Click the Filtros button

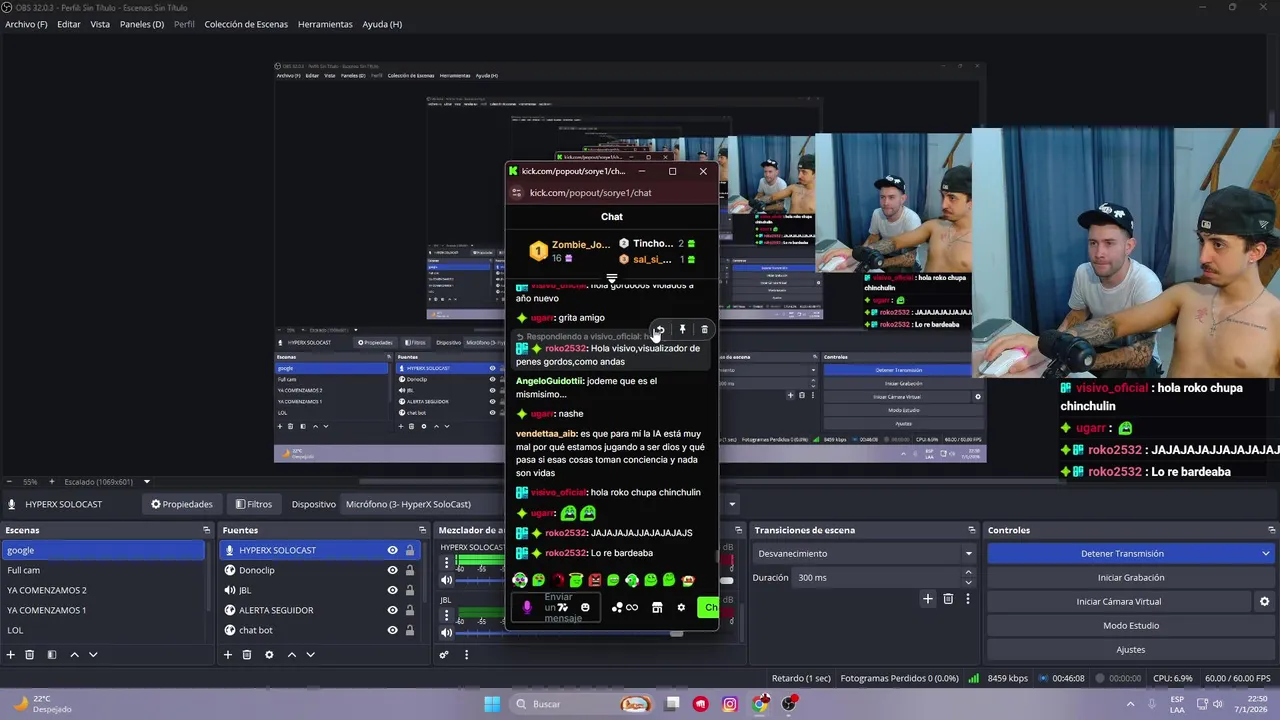(x=254, y=504)
